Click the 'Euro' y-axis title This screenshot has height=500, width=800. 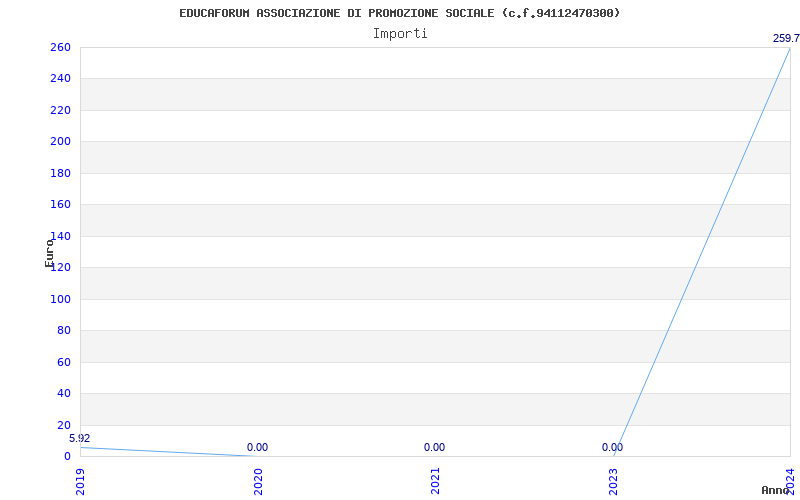49,253
